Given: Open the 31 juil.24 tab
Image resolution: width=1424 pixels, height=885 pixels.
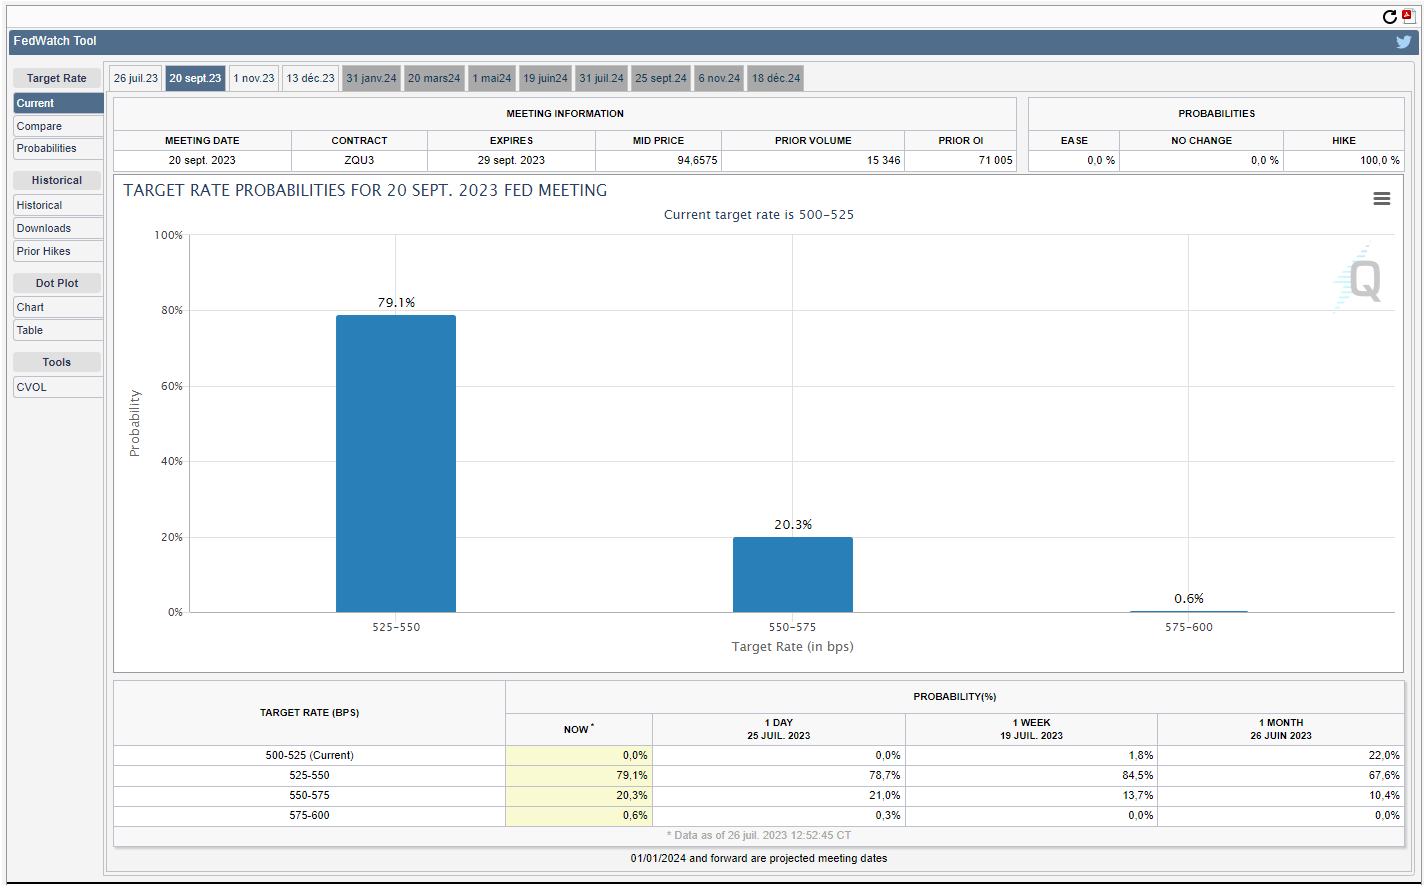Looking at the screenshot, I should click(x=601, y=78).
